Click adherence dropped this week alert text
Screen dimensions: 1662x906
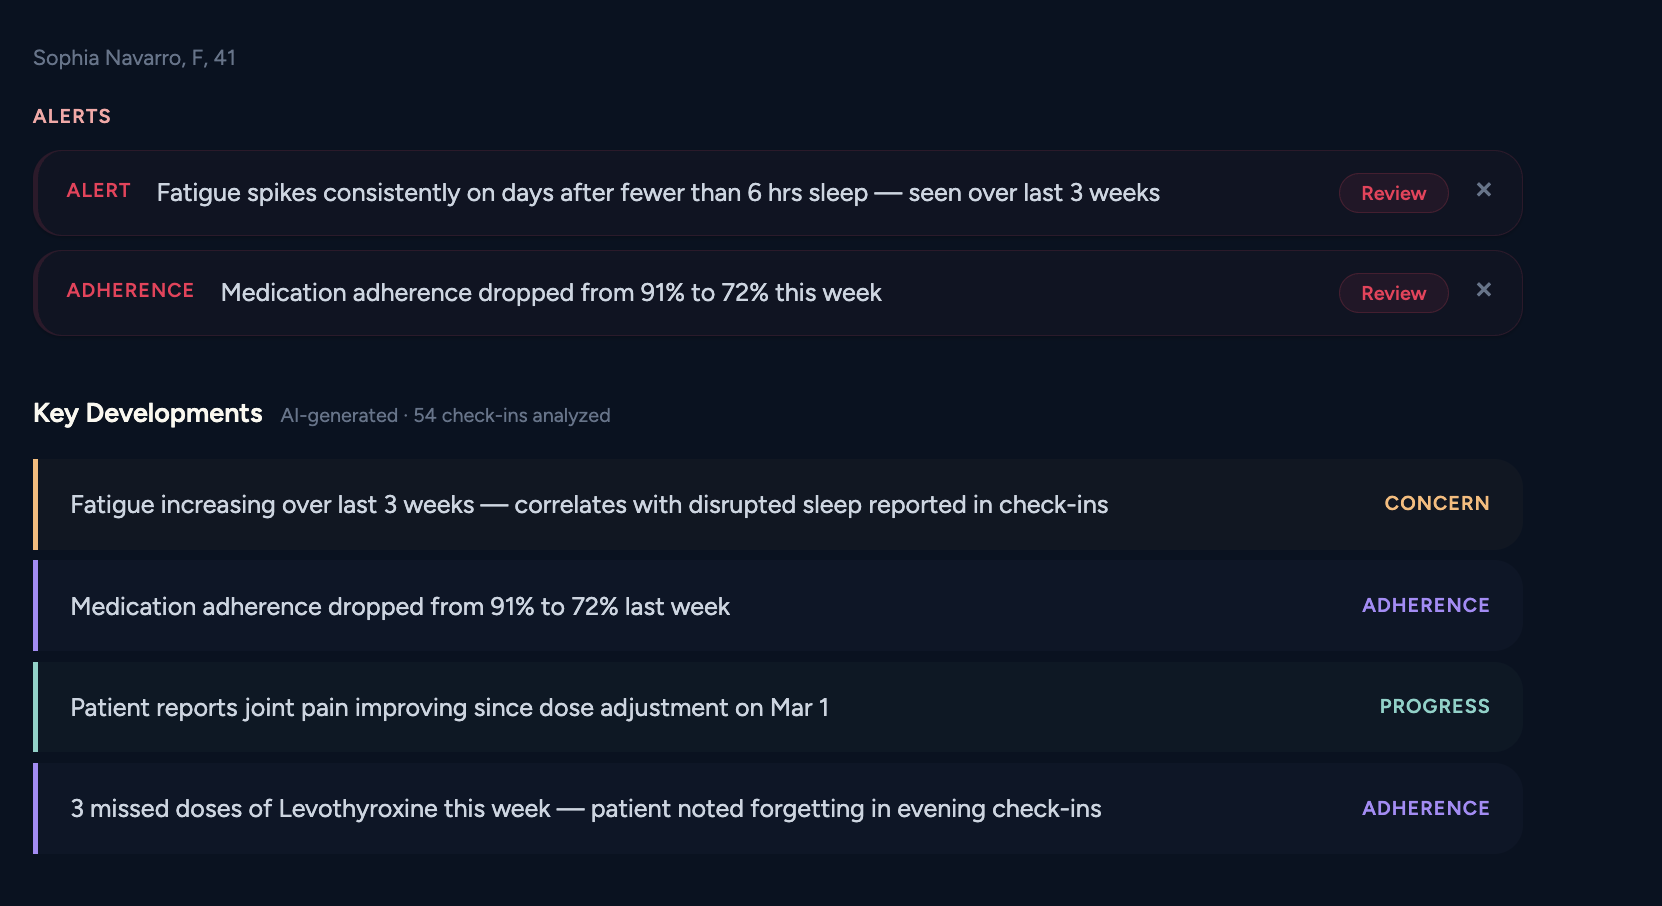551,293
